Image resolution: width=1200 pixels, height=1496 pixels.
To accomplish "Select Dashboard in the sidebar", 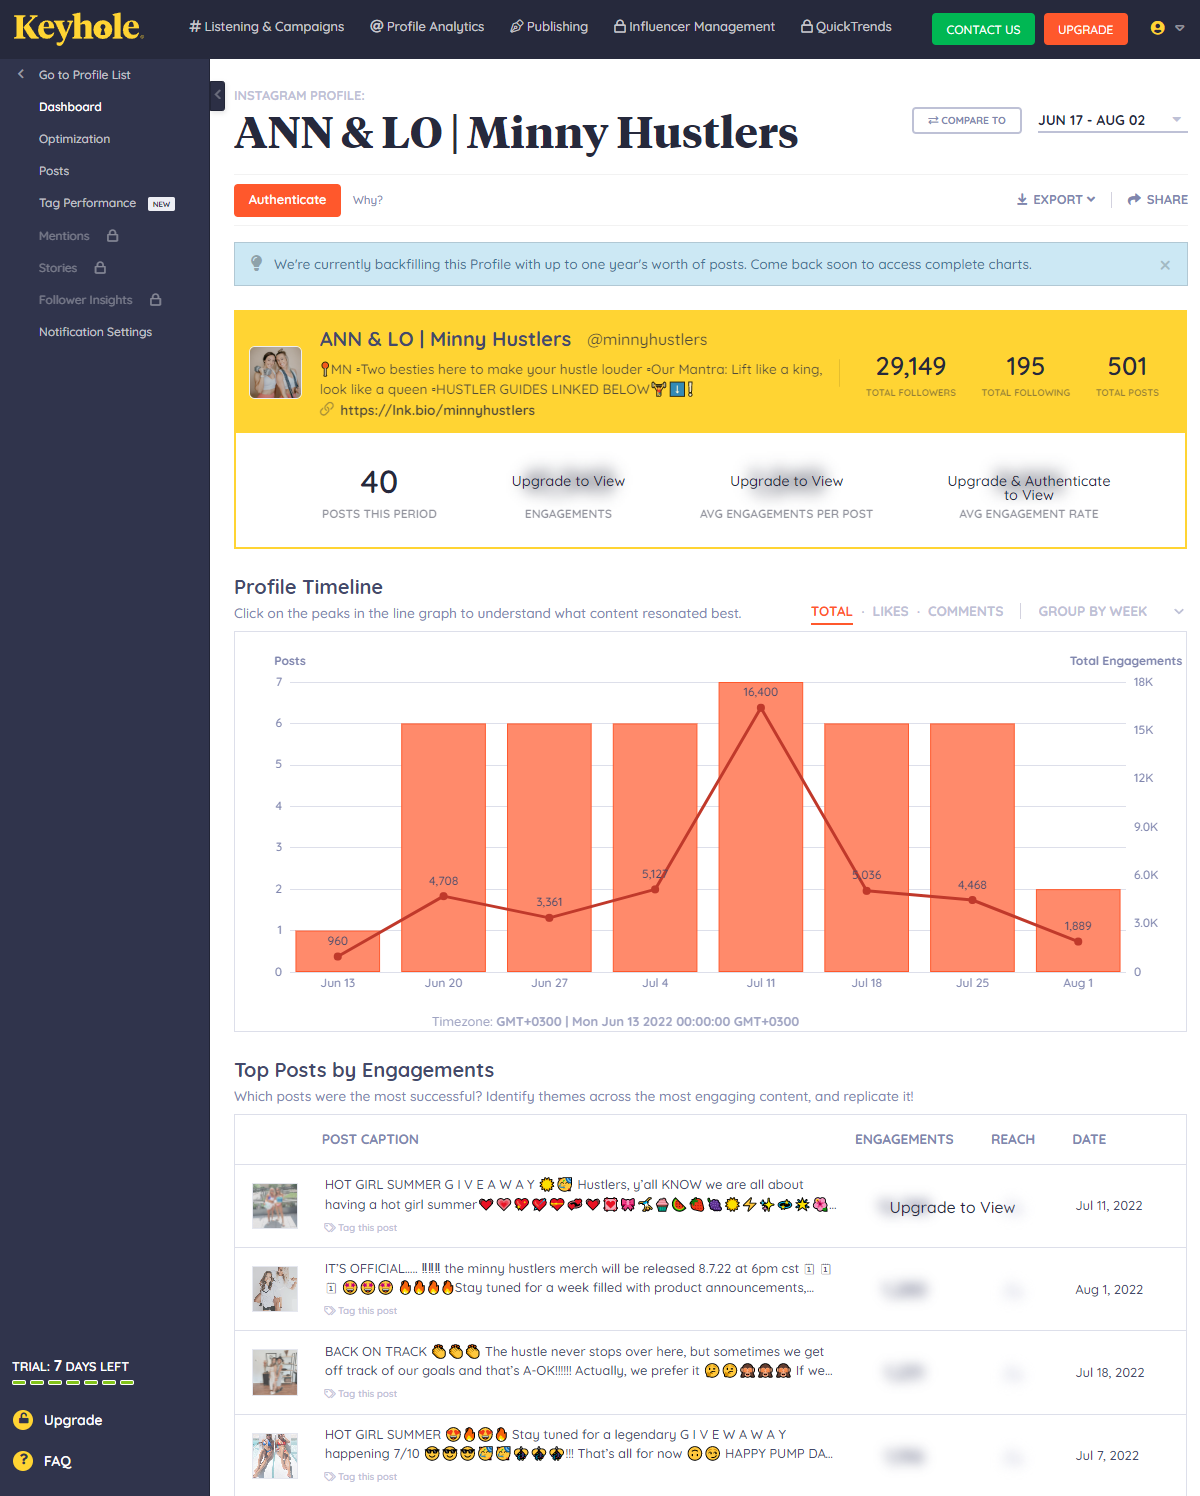I will [70, 107].
